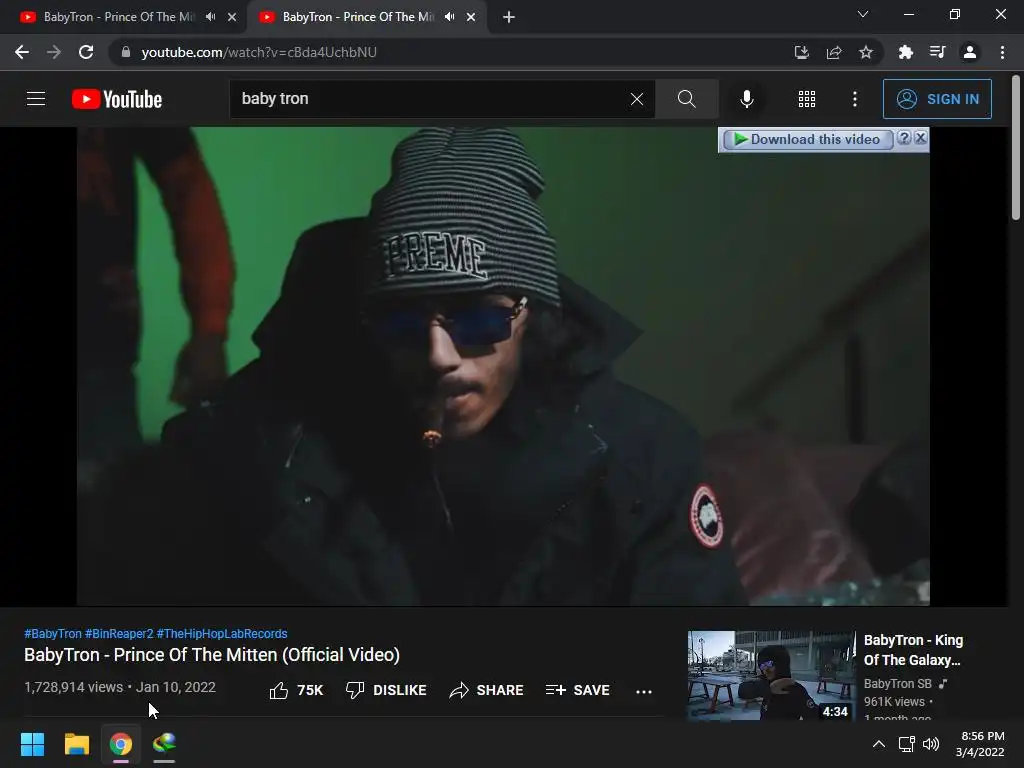Close the Download this video overlay

(921, 138)
